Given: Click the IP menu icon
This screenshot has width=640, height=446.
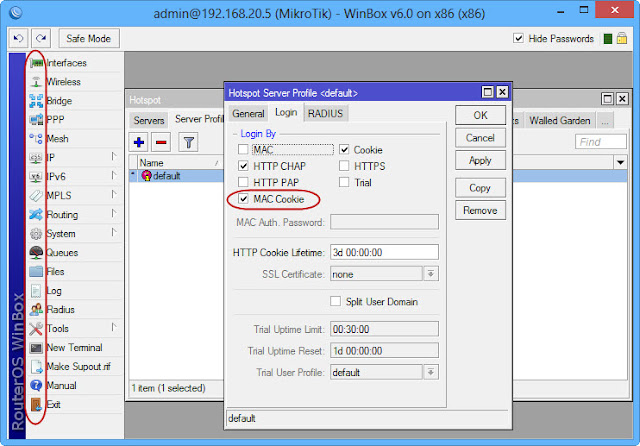Looking at the screenshot, I should click(x=36, y=158).
